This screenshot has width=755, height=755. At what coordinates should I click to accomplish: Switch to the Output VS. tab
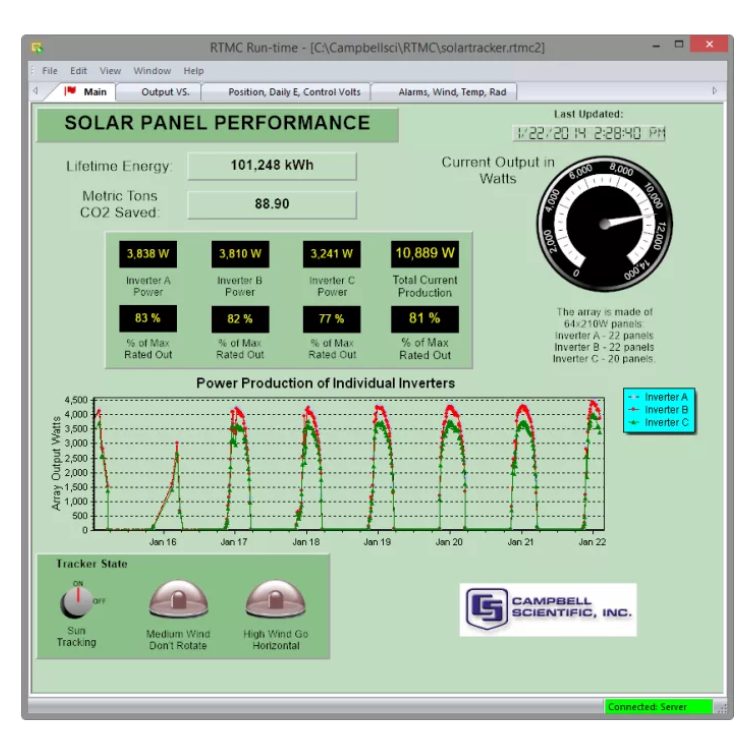click(x=163, y=92)
